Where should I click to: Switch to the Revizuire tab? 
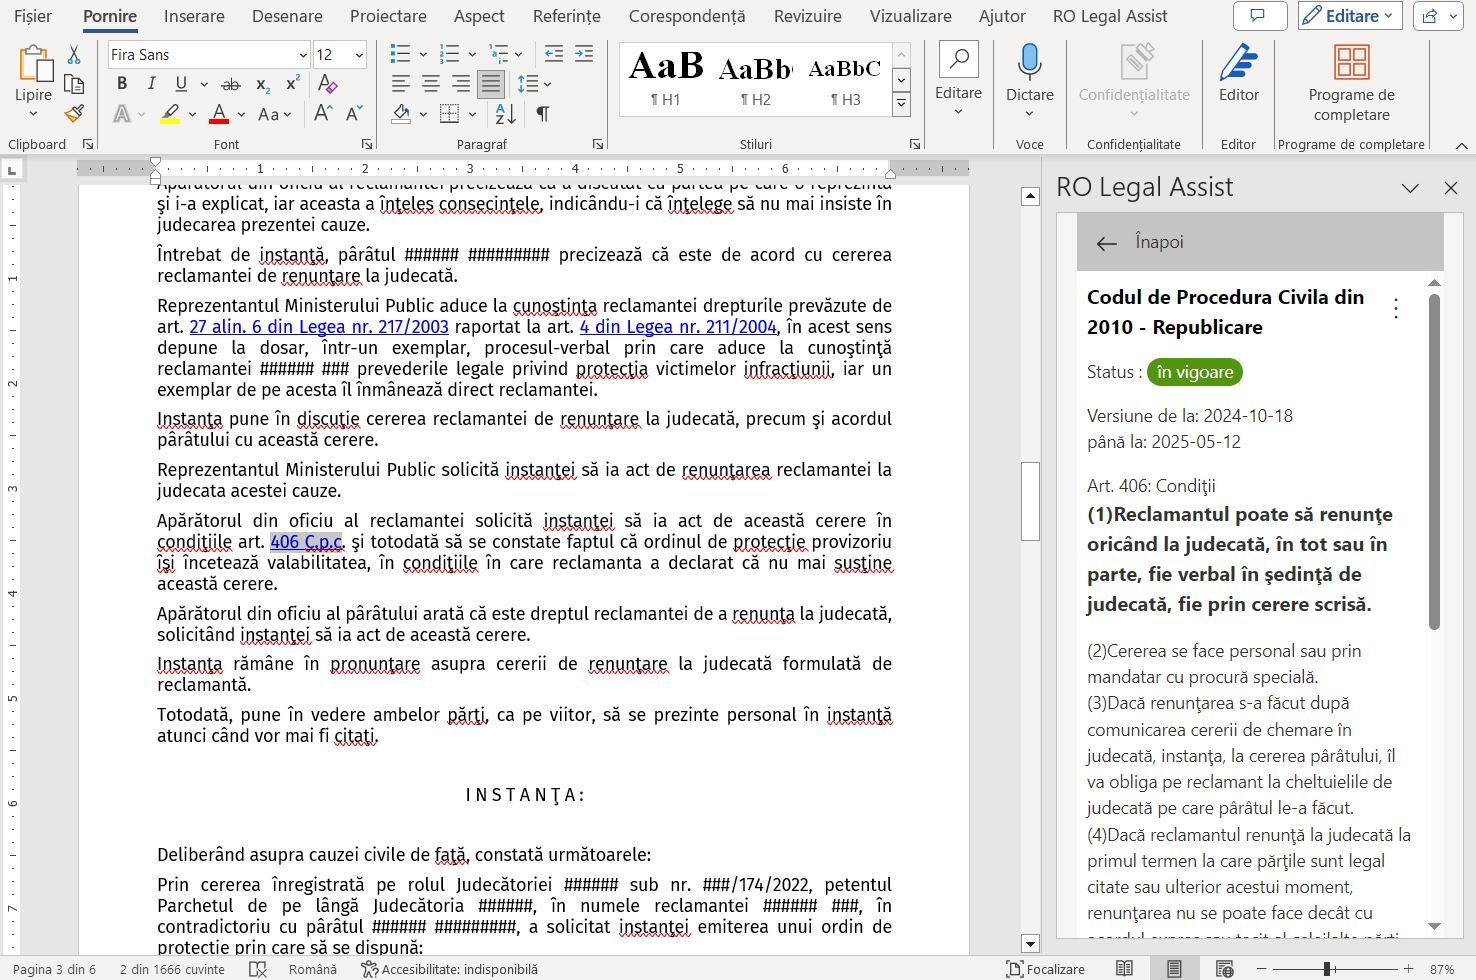(x=807, y=16)
